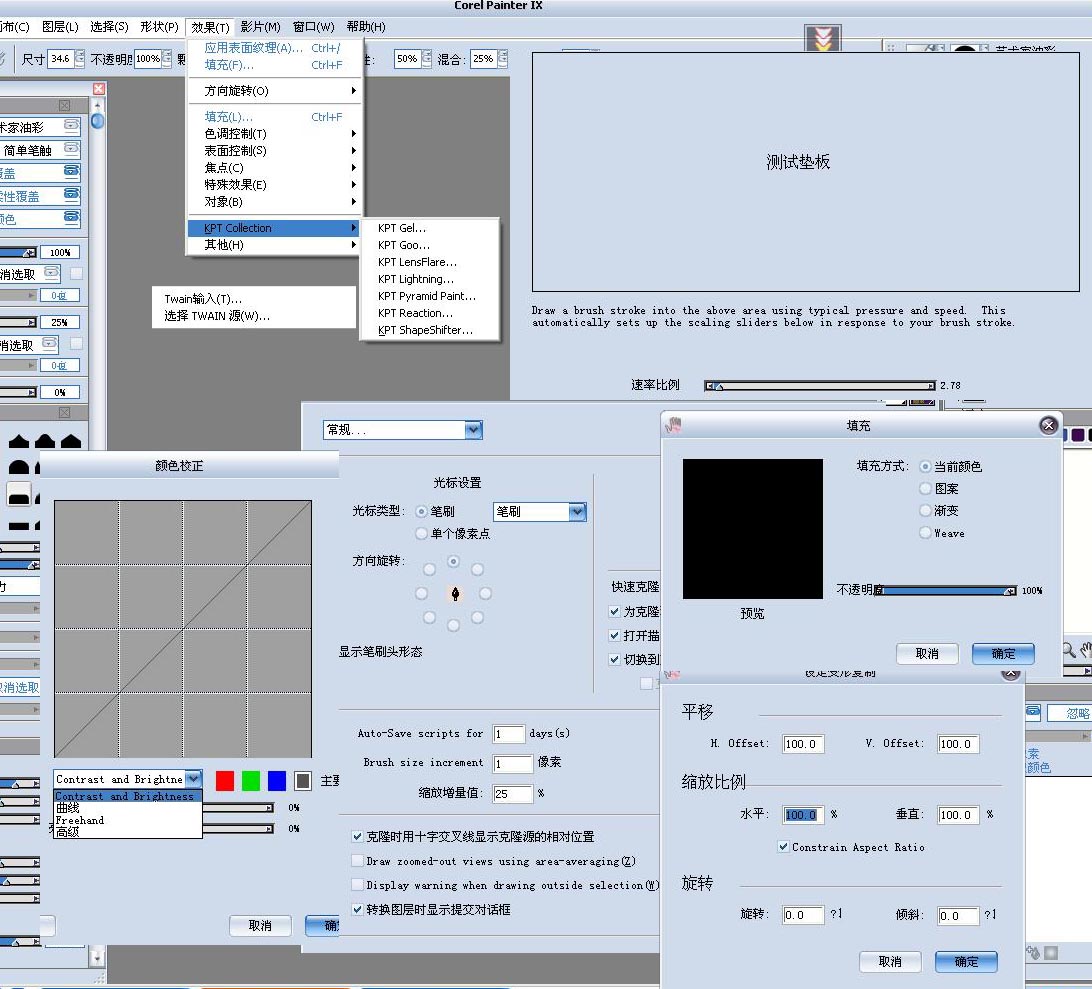1092x989 pixels.
Task: Pick the red channel swatch
Action: tap(225, 781)
